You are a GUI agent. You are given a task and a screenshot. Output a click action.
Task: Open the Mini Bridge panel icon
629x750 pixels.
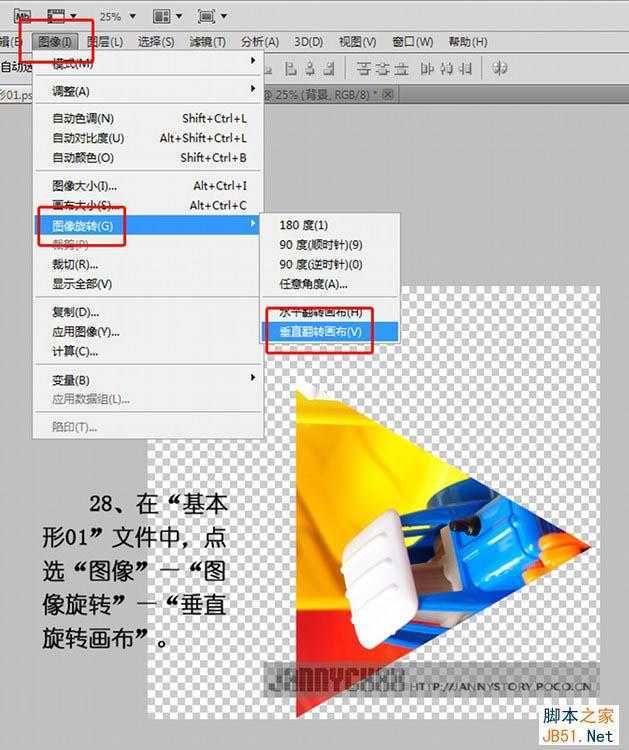22,17
